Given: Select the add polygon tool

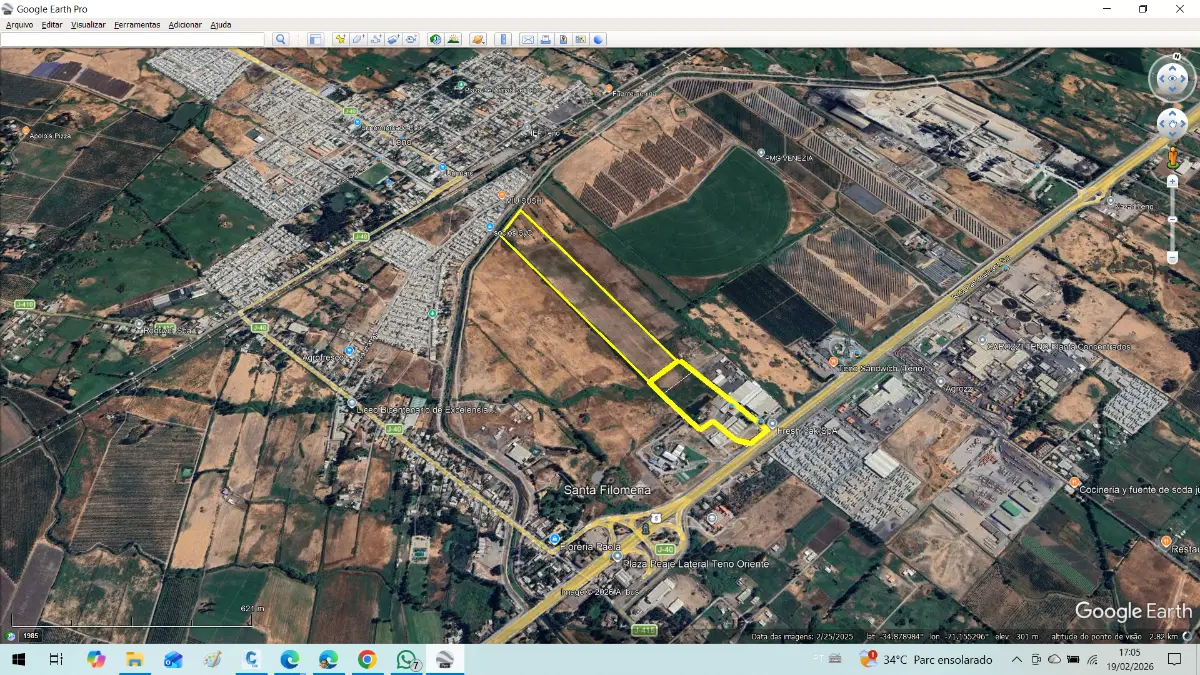Looking at the screenshot, I should tap(359, 39).
